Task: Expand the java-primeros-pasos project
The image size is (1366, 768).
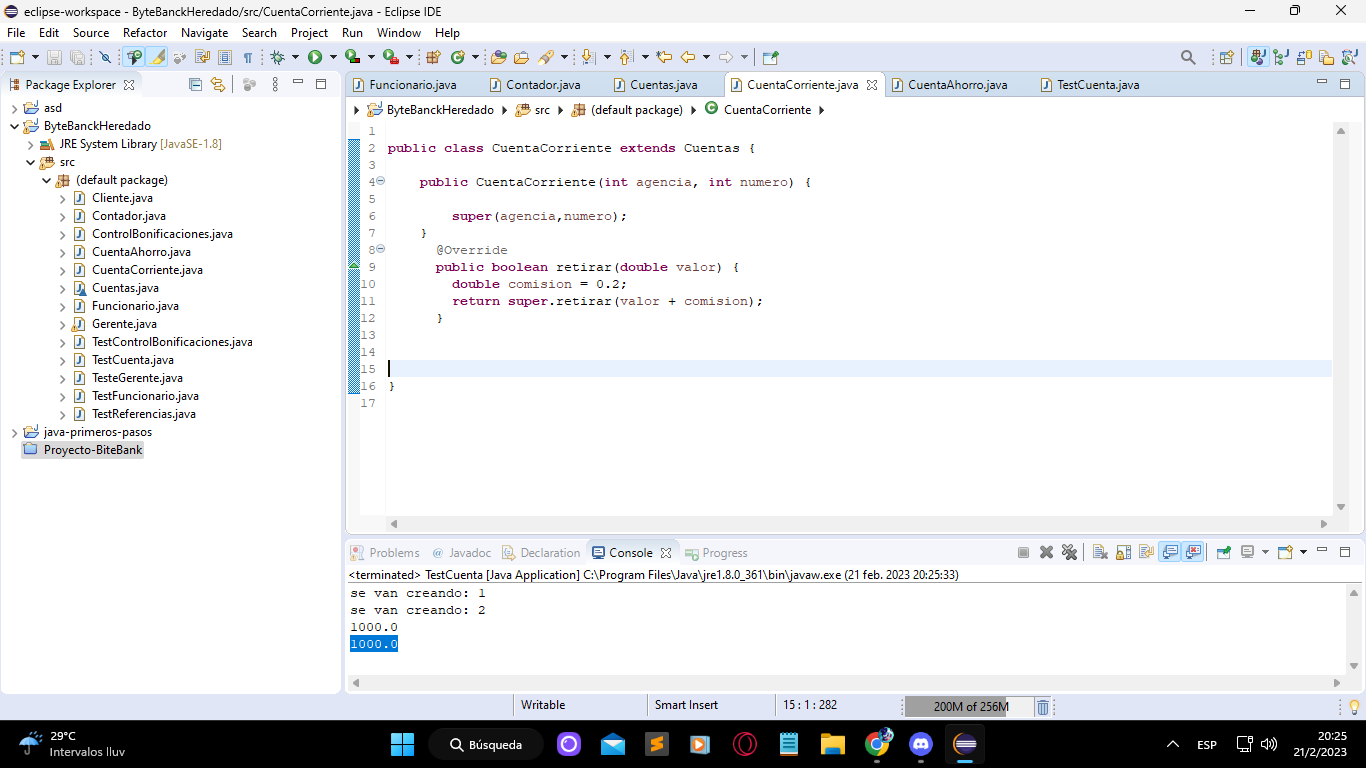Action: point(14,432)
